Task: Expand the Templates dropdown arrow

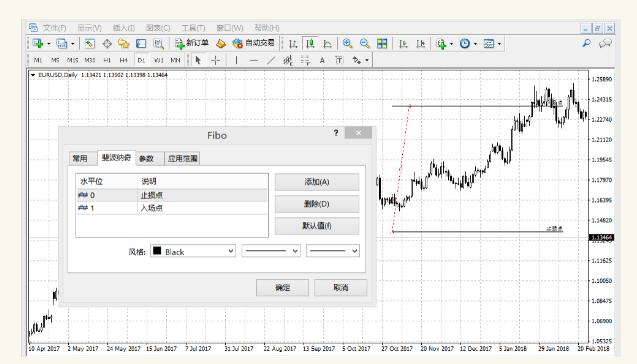Action: (499, 43)
